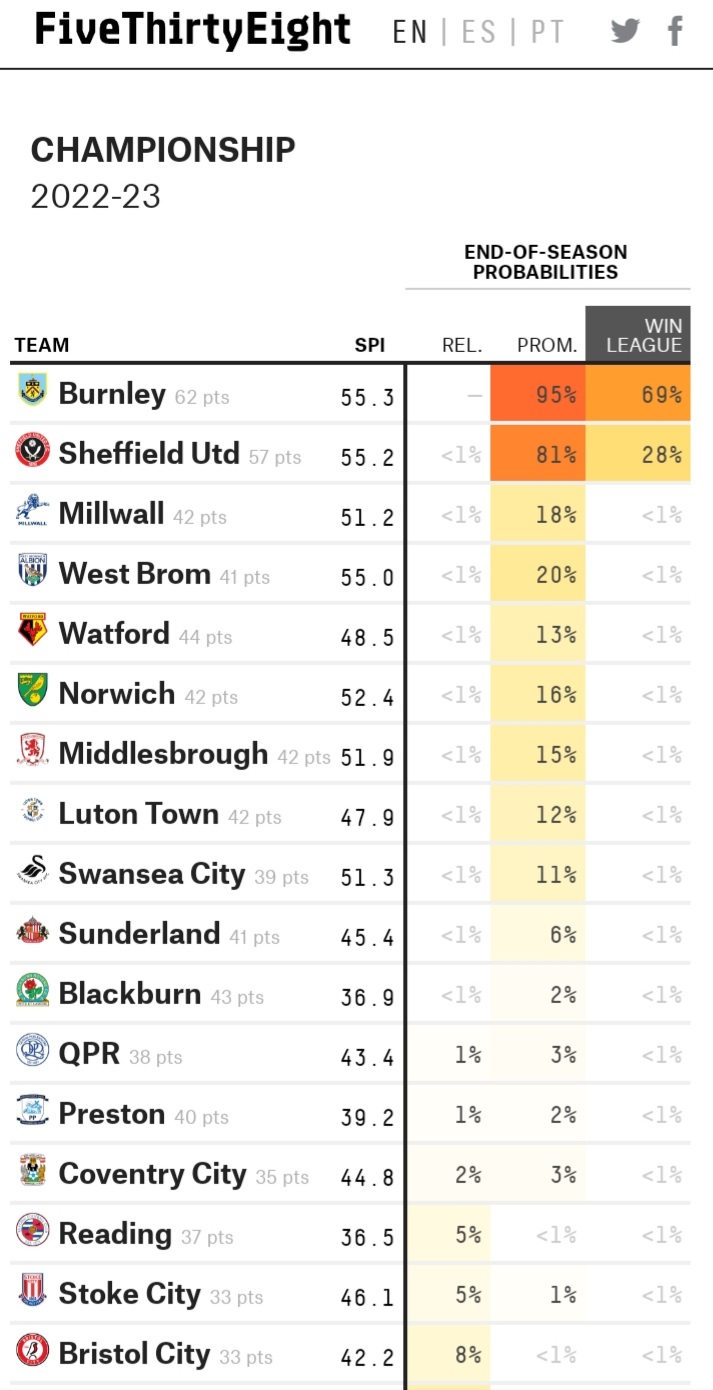Viewport: 713px width, 1390px height.
Task: Click the Facebook share icon
Action: pos(675,31)
